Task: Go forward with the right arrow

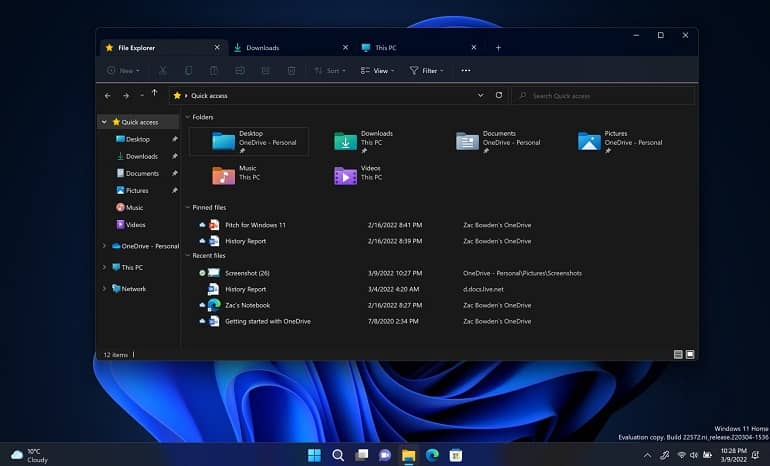Action: coord(126,96)
